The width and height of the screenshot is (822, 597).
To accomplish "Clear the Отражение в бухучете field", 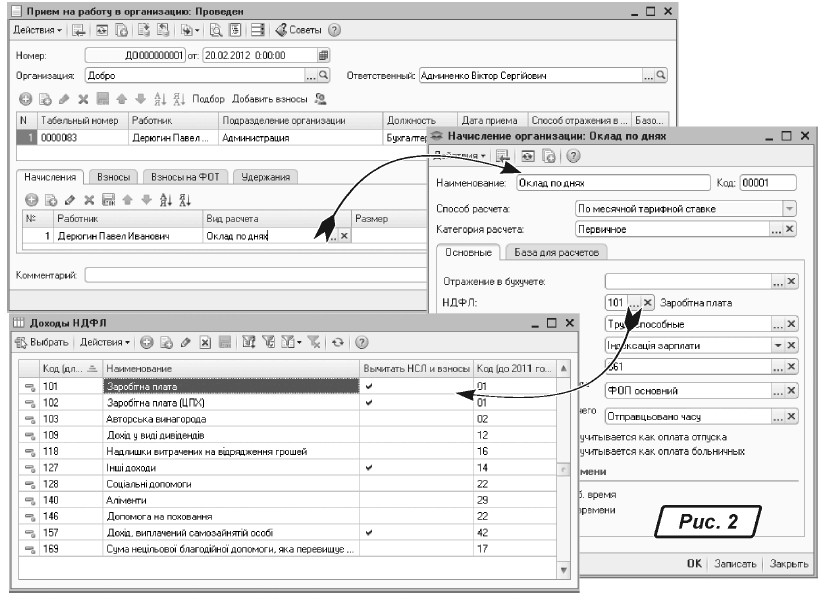I will click(x=791, y=282).
